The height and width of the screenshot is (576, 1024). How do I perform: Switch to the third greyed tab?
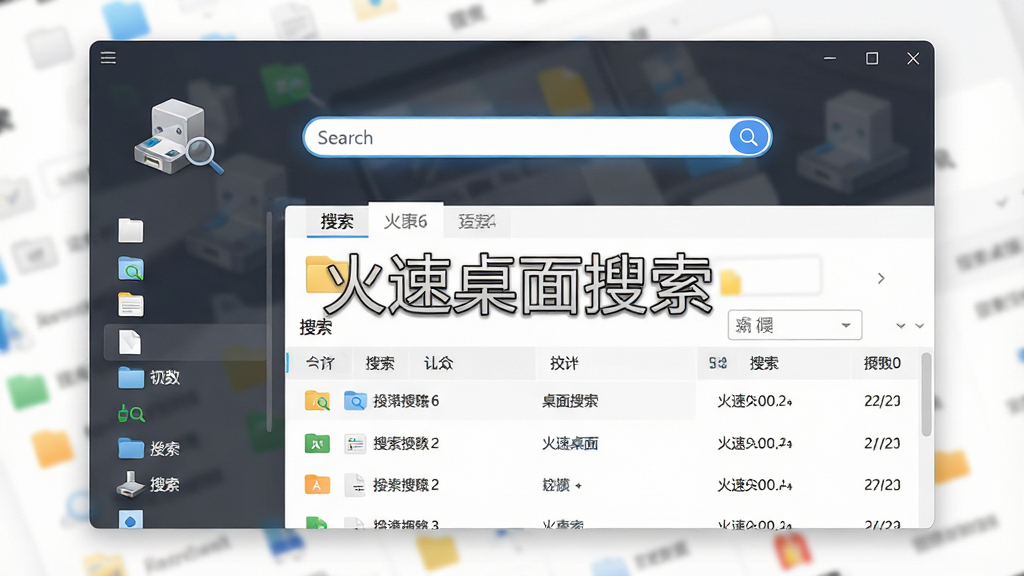tap(477, 222)
